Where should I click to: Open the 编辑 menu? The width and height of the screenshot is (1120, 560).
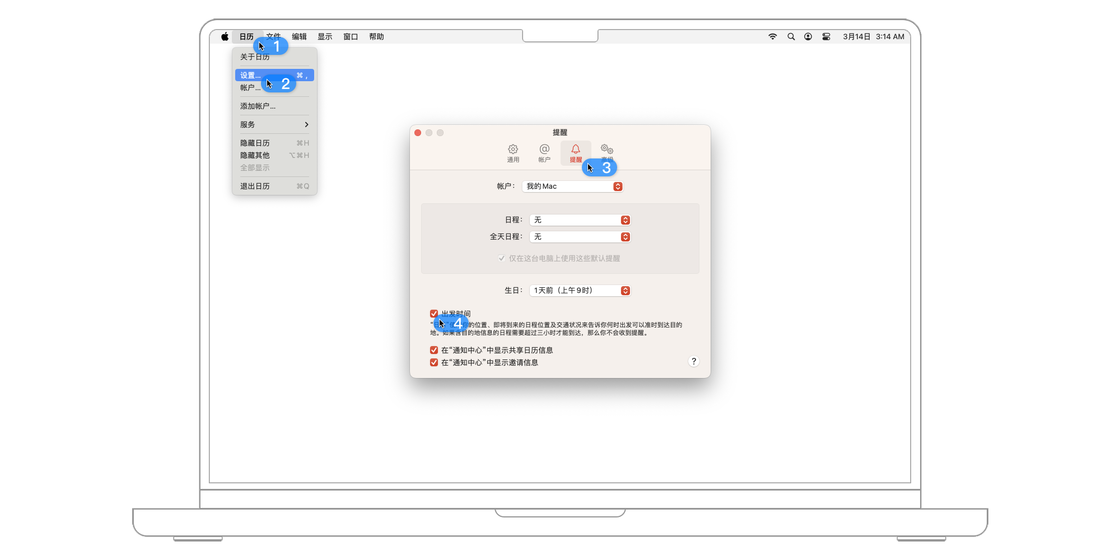click(299, 36)
